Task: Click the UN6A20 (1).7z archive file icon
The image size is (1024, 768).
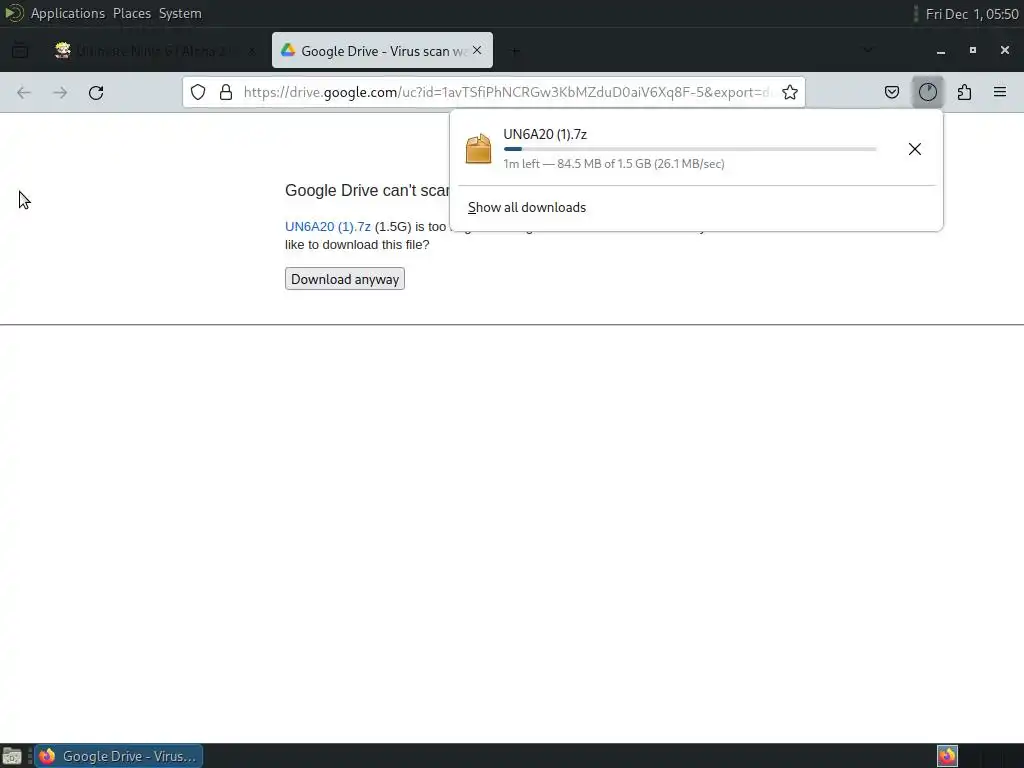Action: pos(479,149)
